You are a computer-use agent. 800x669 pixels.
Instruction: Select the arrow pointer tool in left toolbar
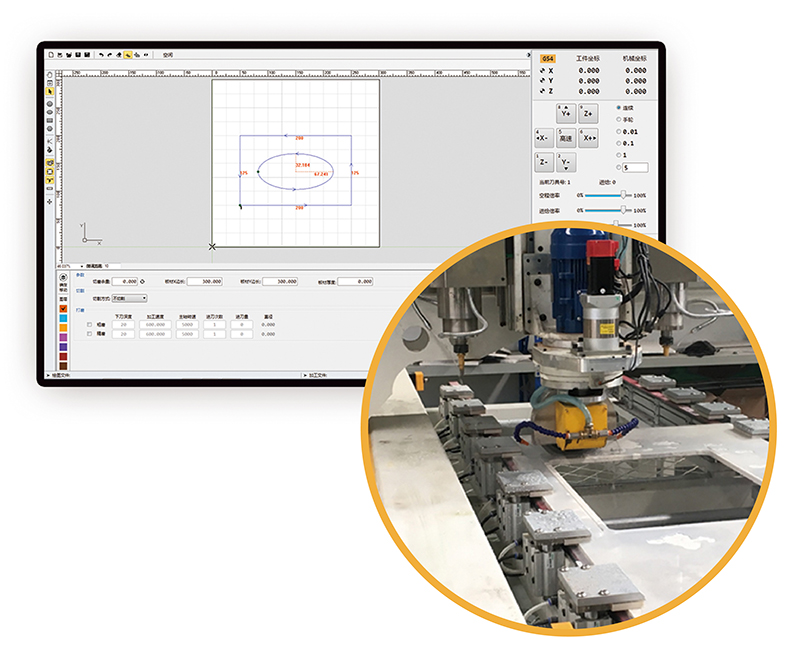click(x=50, y=92)
